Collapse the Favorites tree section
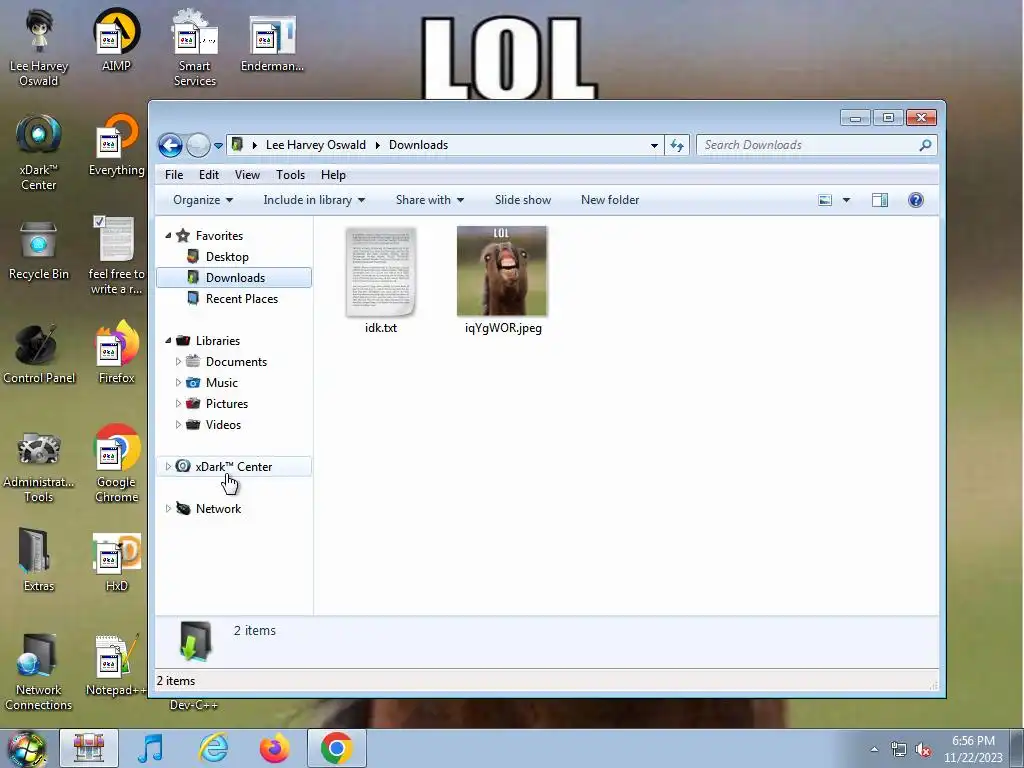Viewport: 1024px width, 768px height. pos(168,235)
